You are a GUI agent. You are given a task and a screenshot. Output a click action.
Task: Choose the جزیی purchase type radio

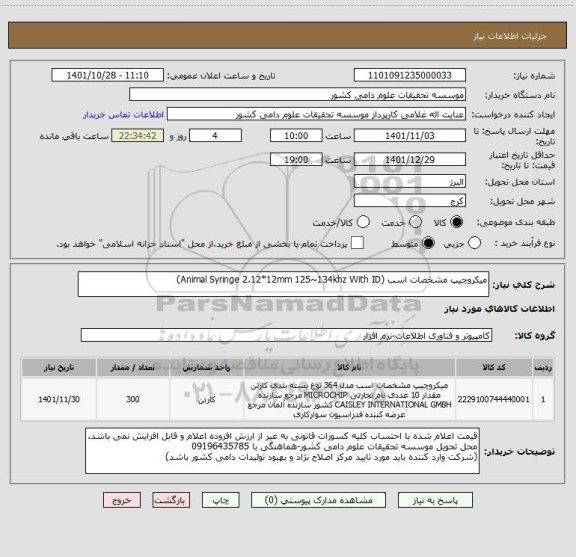474,243
